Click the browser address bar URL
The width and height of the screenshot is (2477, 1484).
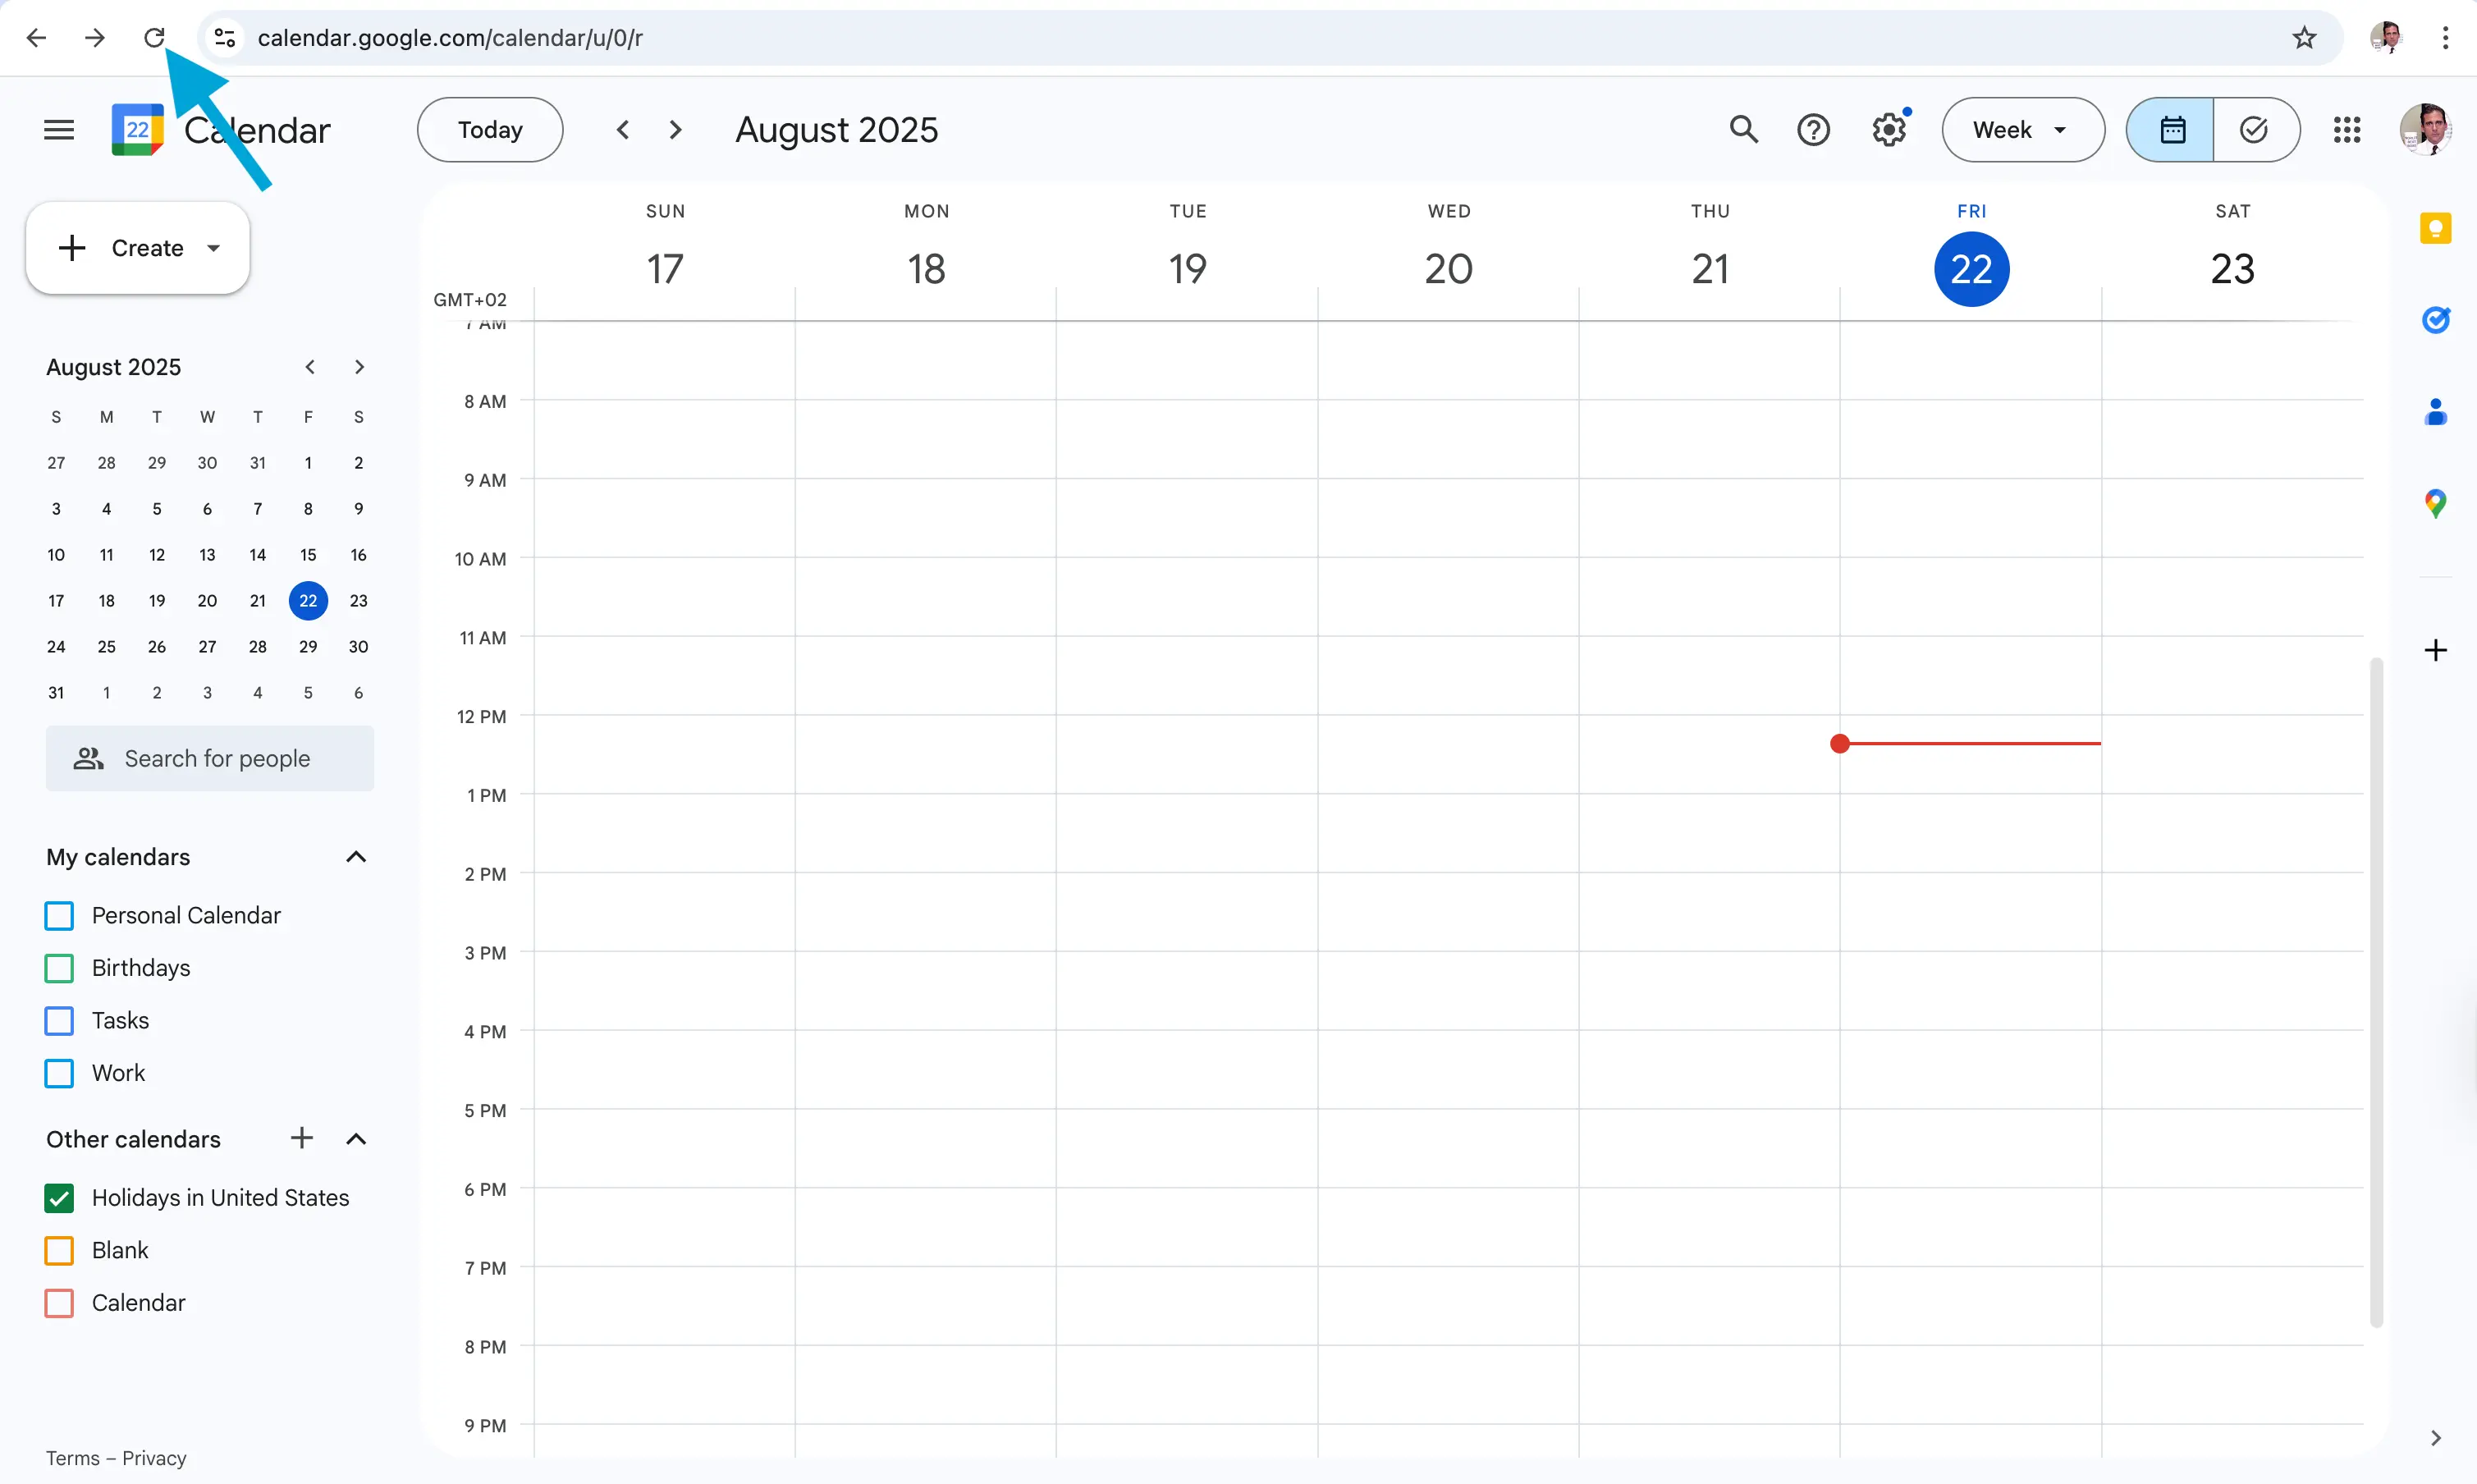click(450, 38)
